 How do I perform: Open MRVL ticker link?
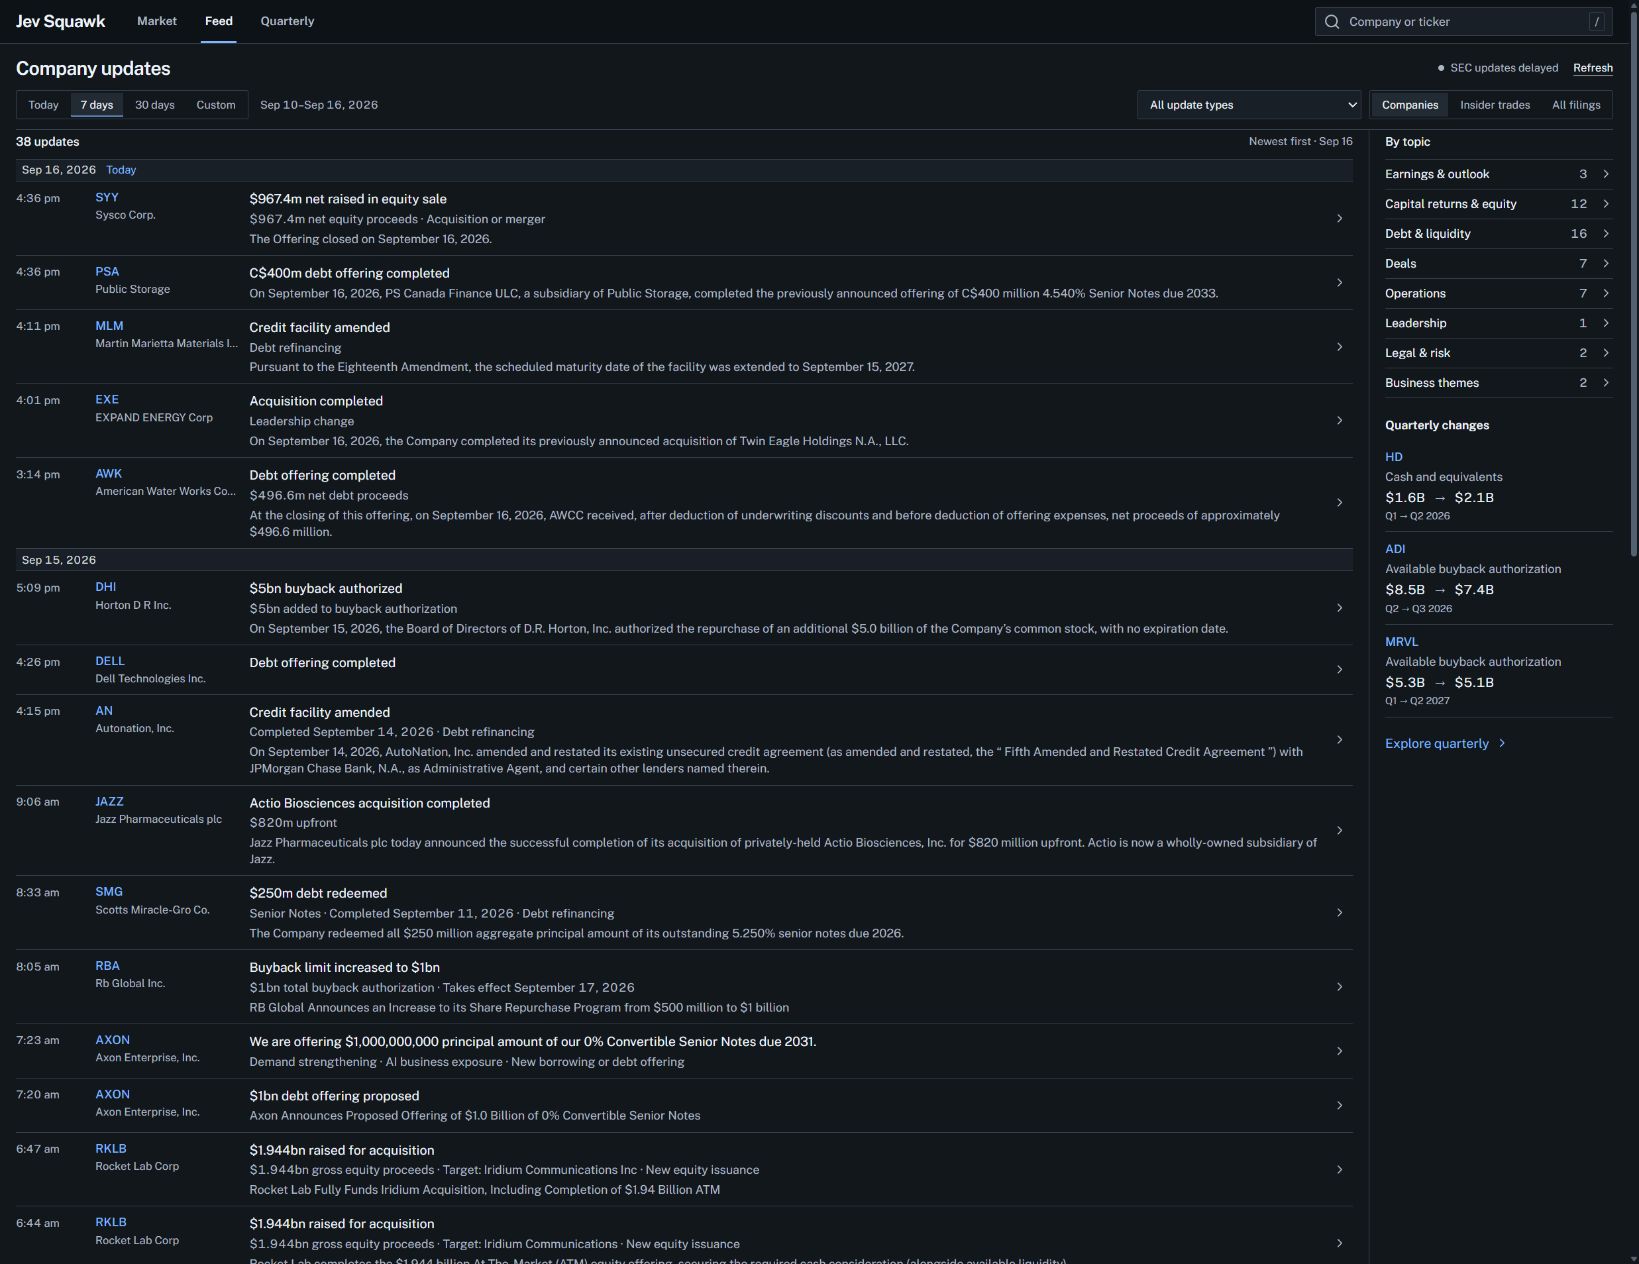coord(1401,642)
